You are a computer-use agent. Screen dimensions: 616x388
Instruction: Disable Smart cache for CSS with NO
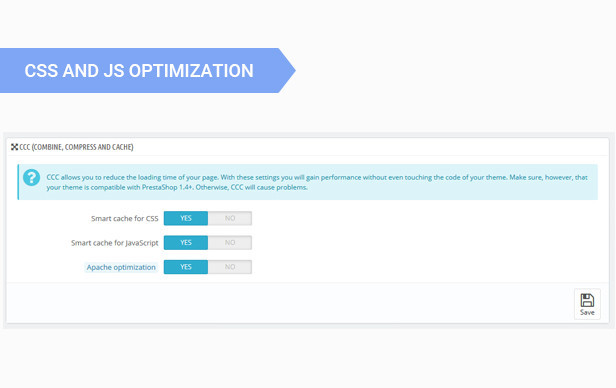(x=230, y=218)
